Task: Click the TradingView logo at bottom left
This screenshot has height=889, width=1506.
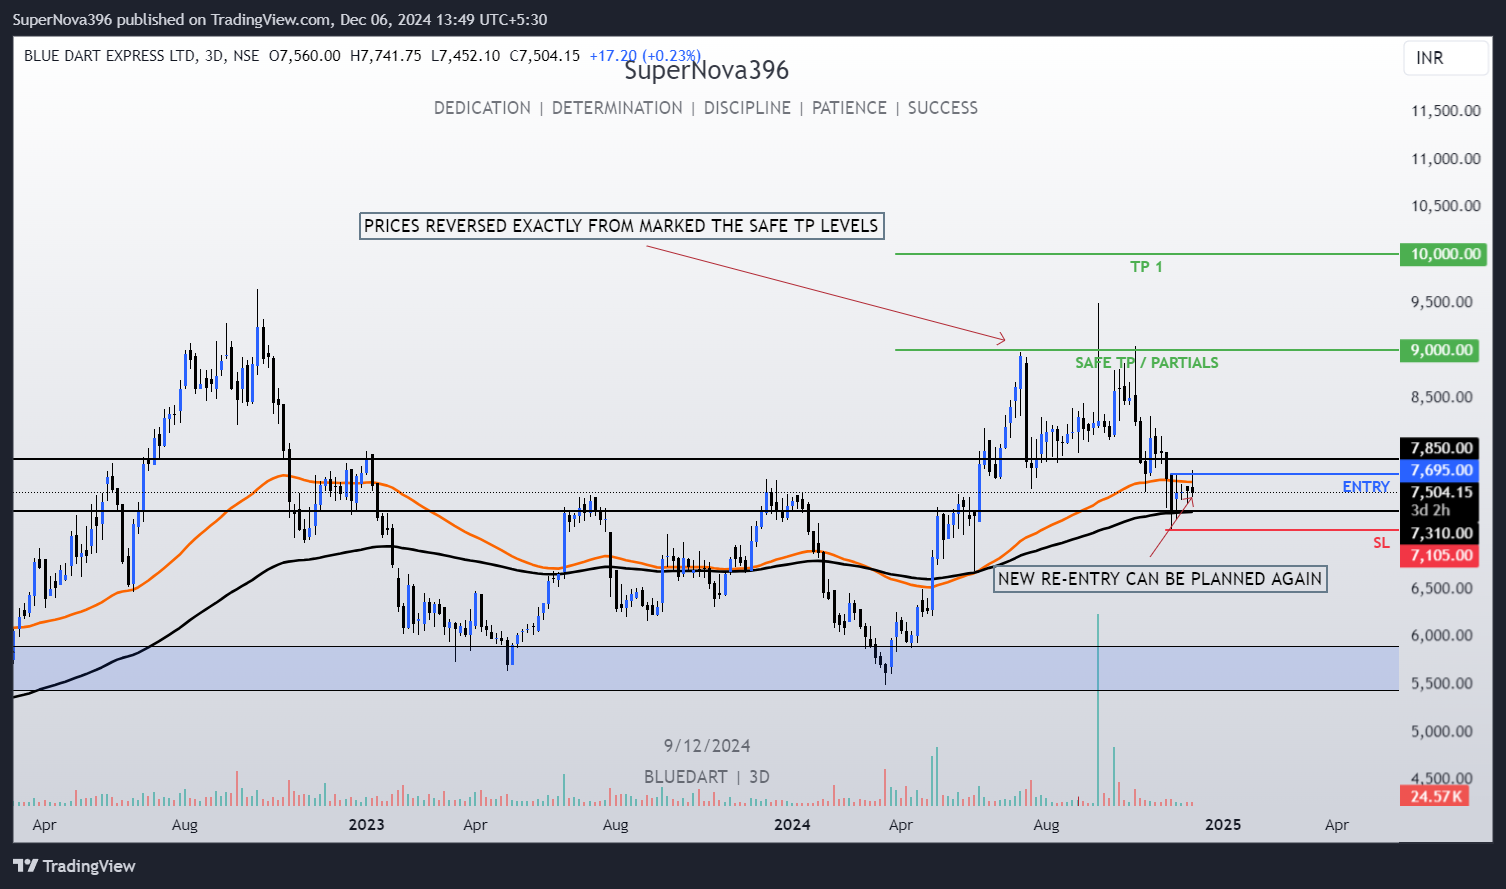Action: 74,866
